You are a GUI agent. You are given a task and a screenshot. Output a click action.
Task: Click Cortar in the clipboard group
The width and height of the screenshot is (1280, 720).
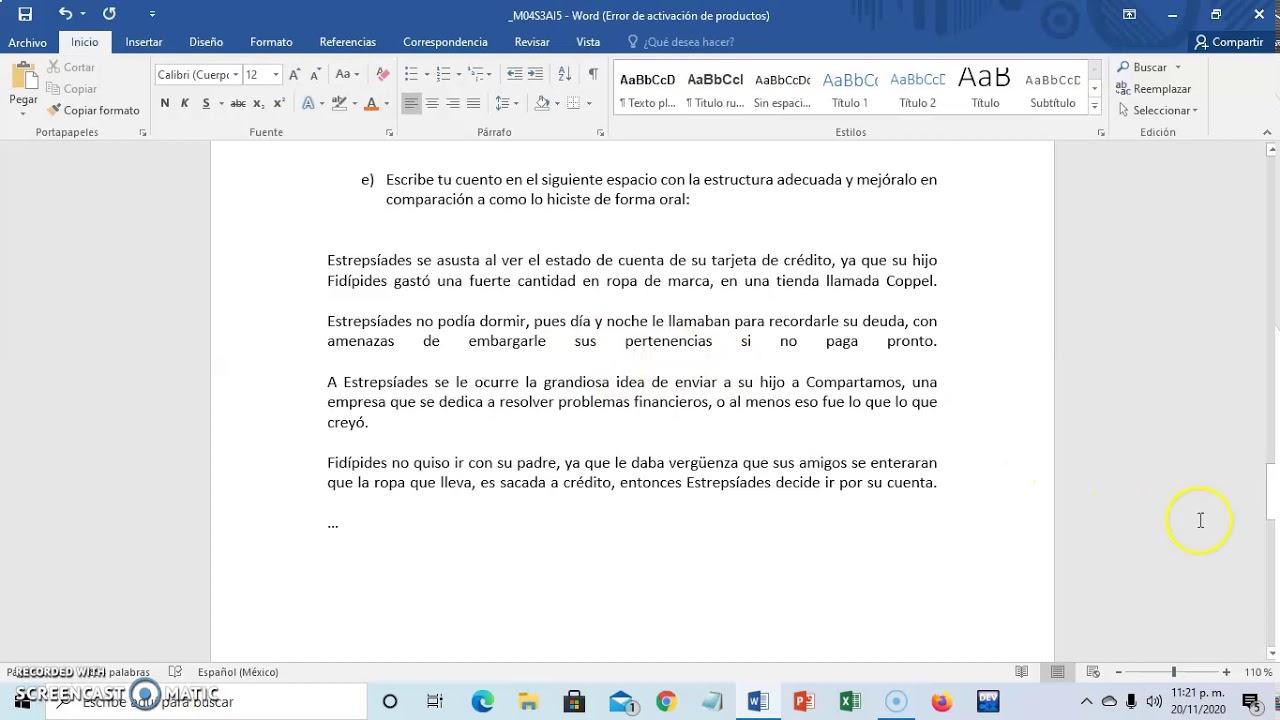[x=71, y=67]
